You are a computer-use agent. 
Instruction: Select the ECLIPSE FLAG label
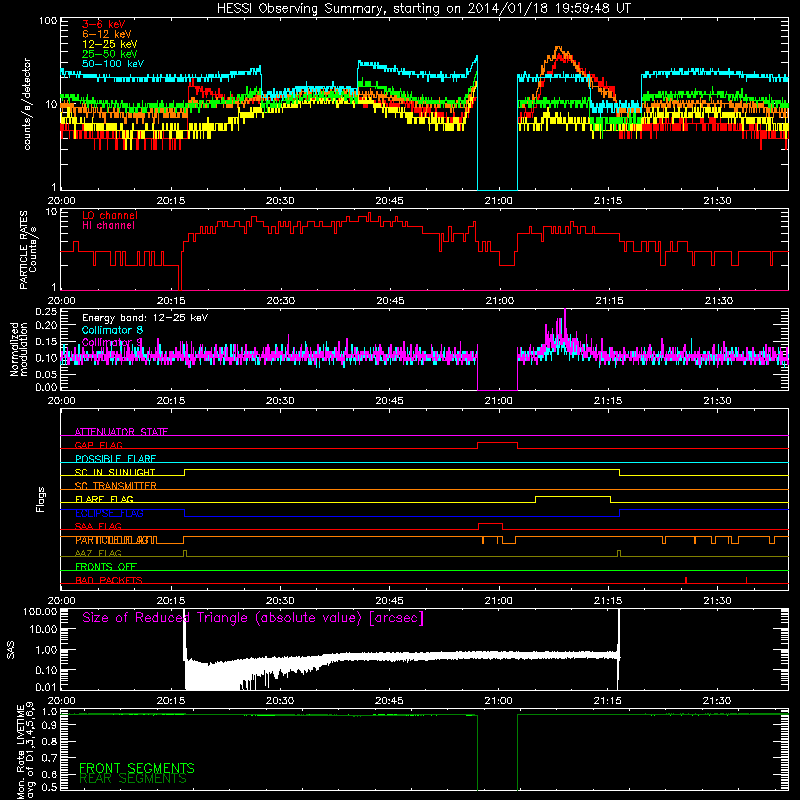[109, 513]
